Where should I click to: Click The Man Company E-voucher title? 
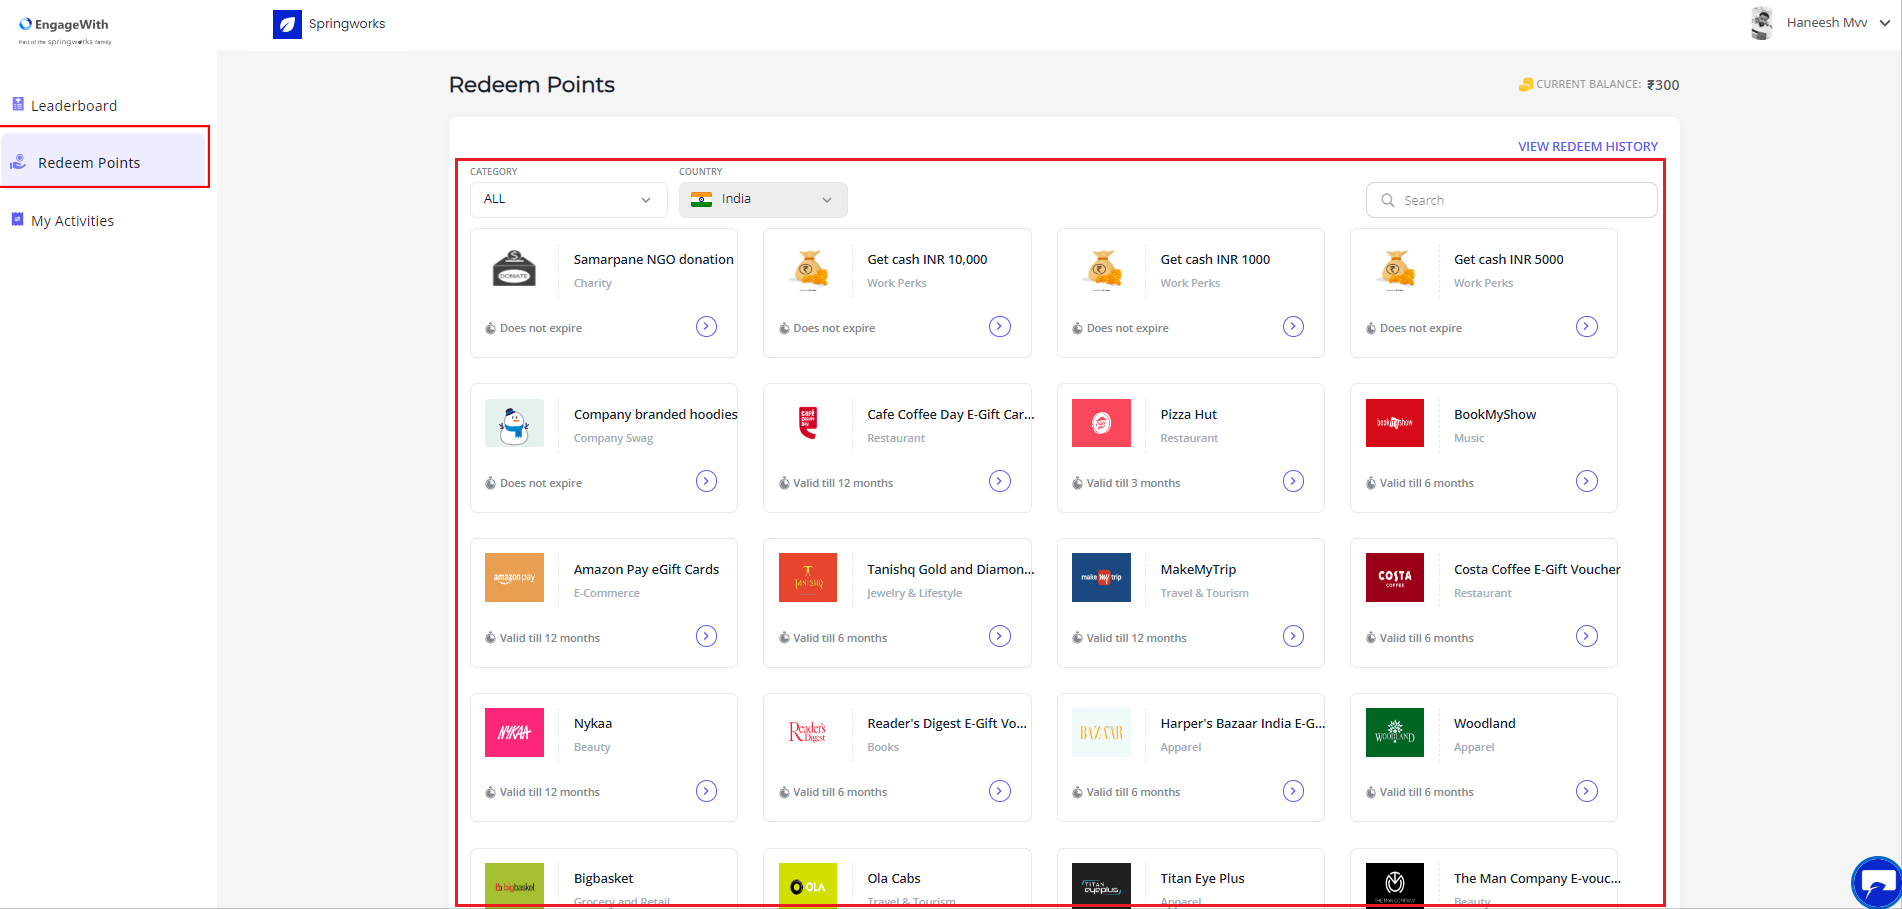(1537, 878)
